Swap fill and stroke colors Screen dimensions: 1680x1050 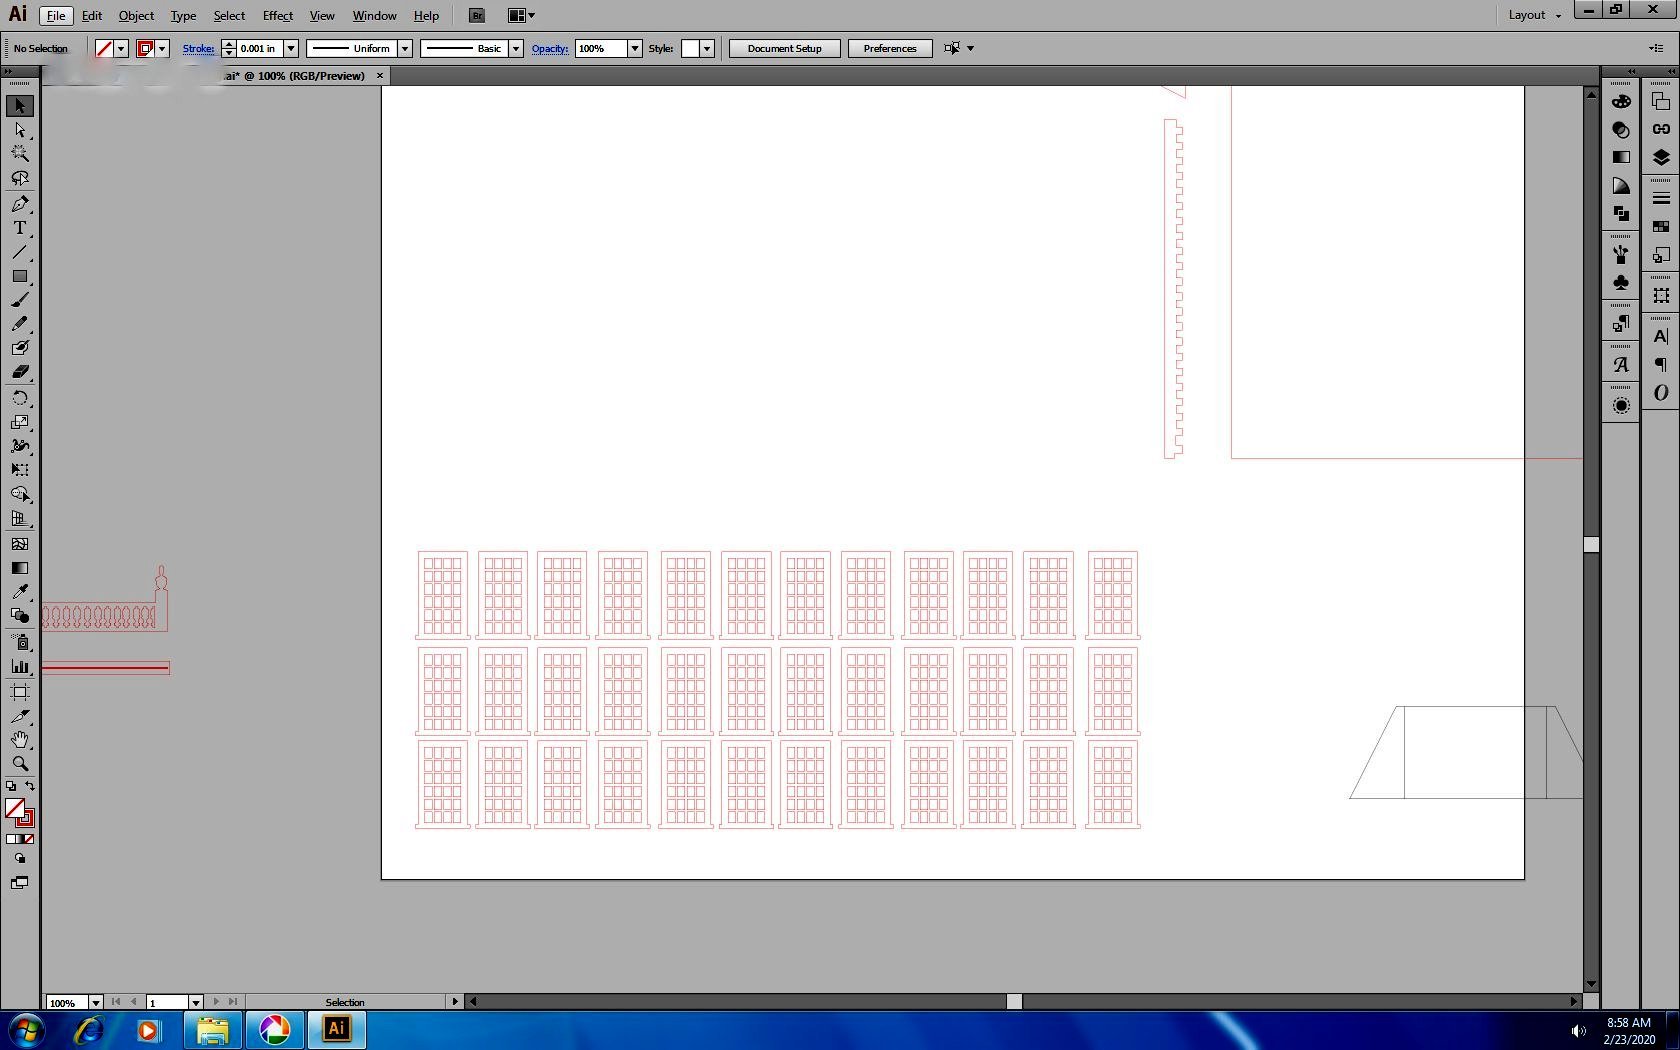[x=30, y=786]
